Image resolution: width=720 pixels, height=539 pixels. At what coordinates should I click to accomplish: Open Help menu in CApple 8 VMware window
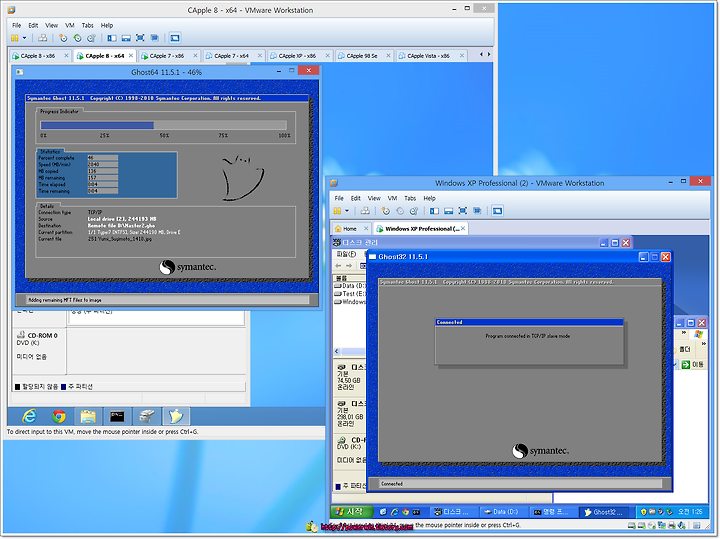click(x=107, y=25)
